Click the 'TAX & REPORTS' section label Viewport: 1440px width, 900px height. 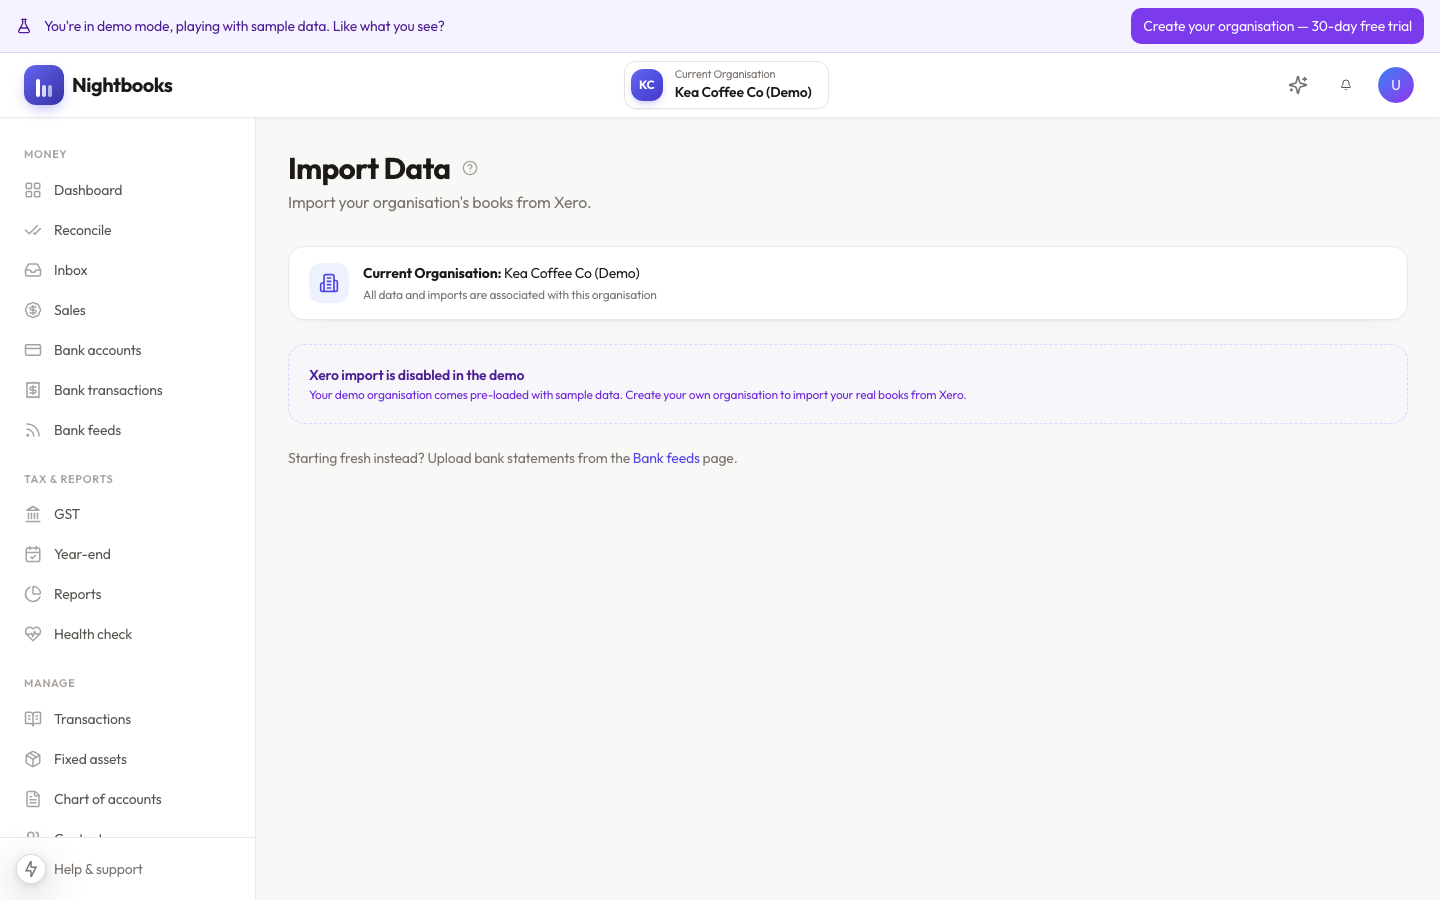(68, 479)
